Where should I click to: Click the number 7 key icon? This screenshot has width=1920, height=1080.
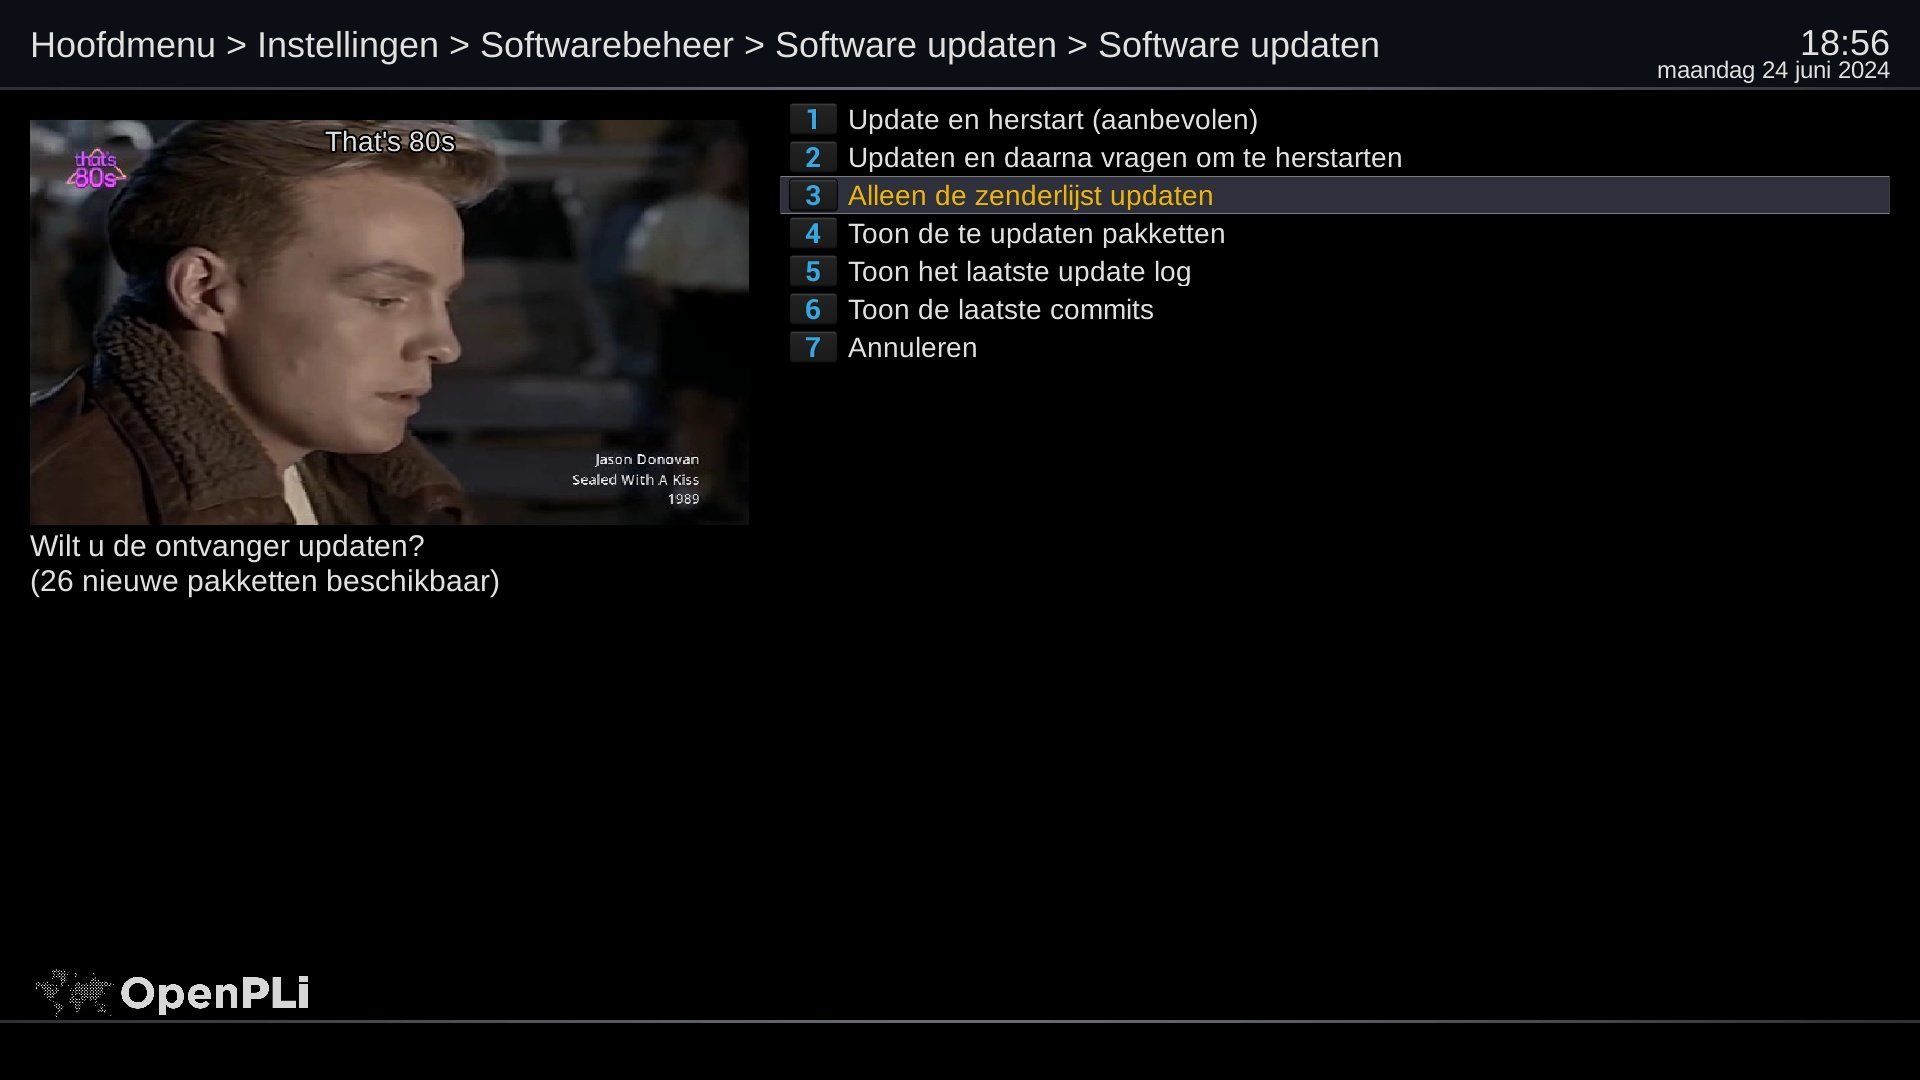click(812, 348)
